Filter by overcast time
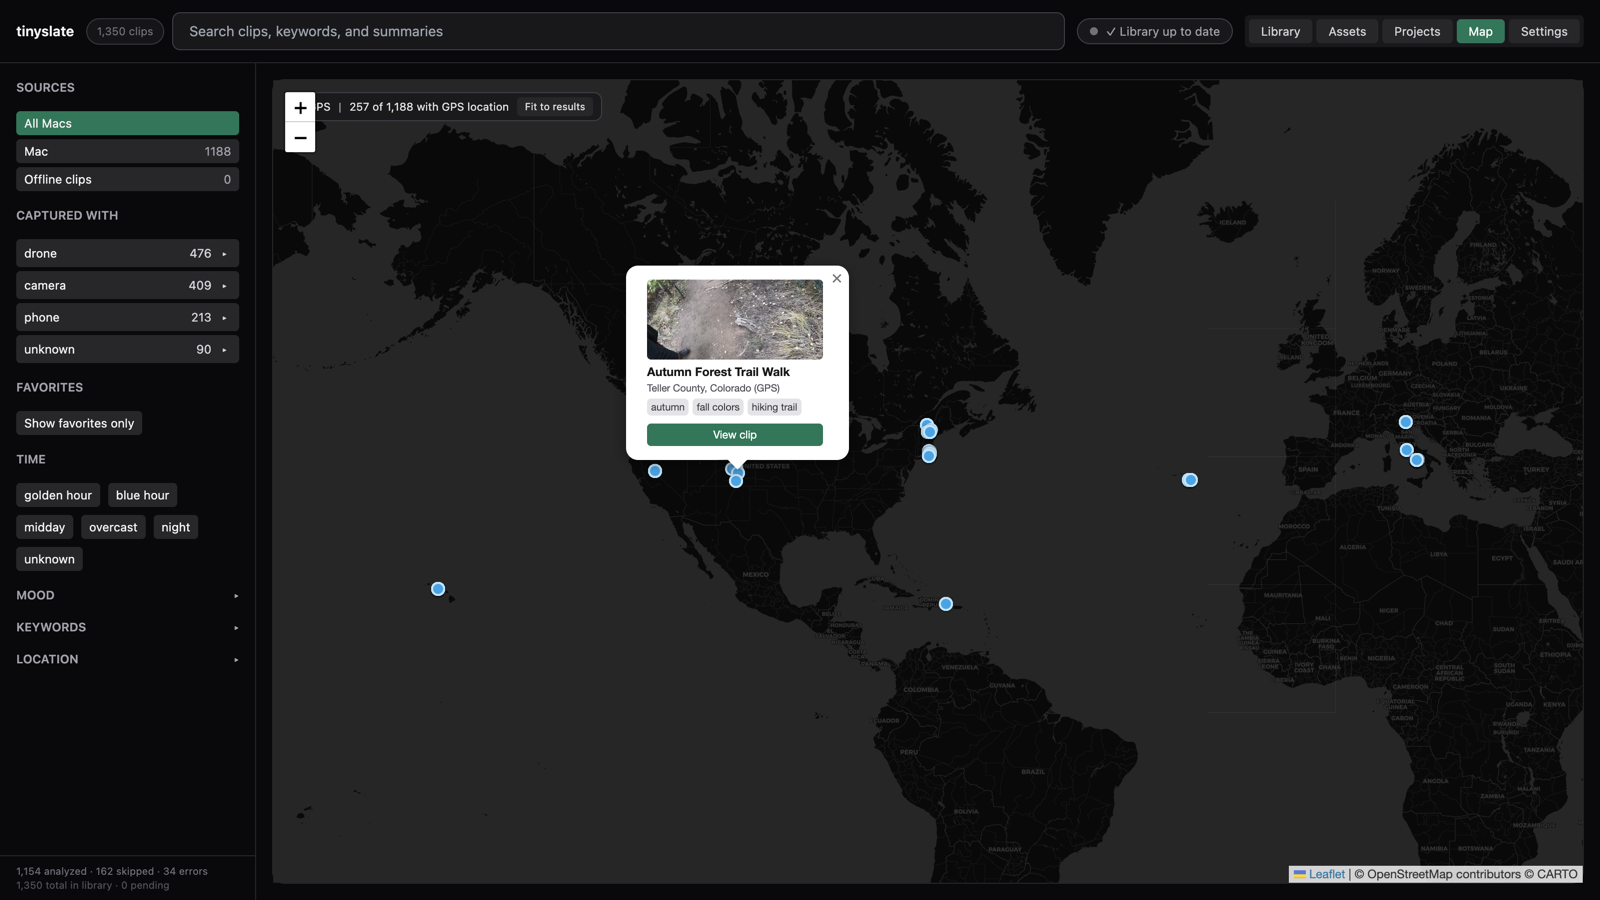The height and width of the screenshot is (900, 1600). pyautogui.click(x=113, y=527)
